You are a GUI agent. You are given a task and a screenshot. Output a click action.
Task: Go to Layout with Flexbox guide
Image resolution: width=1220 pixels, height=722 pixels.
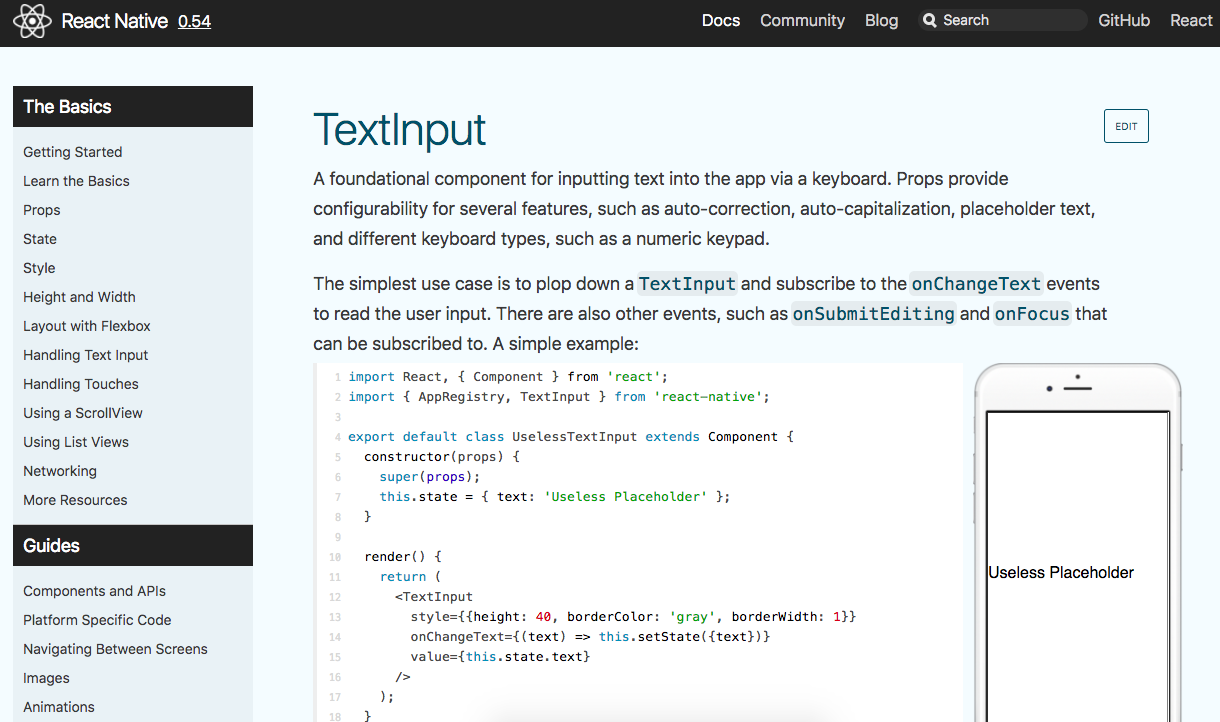[x=86, y=326]
